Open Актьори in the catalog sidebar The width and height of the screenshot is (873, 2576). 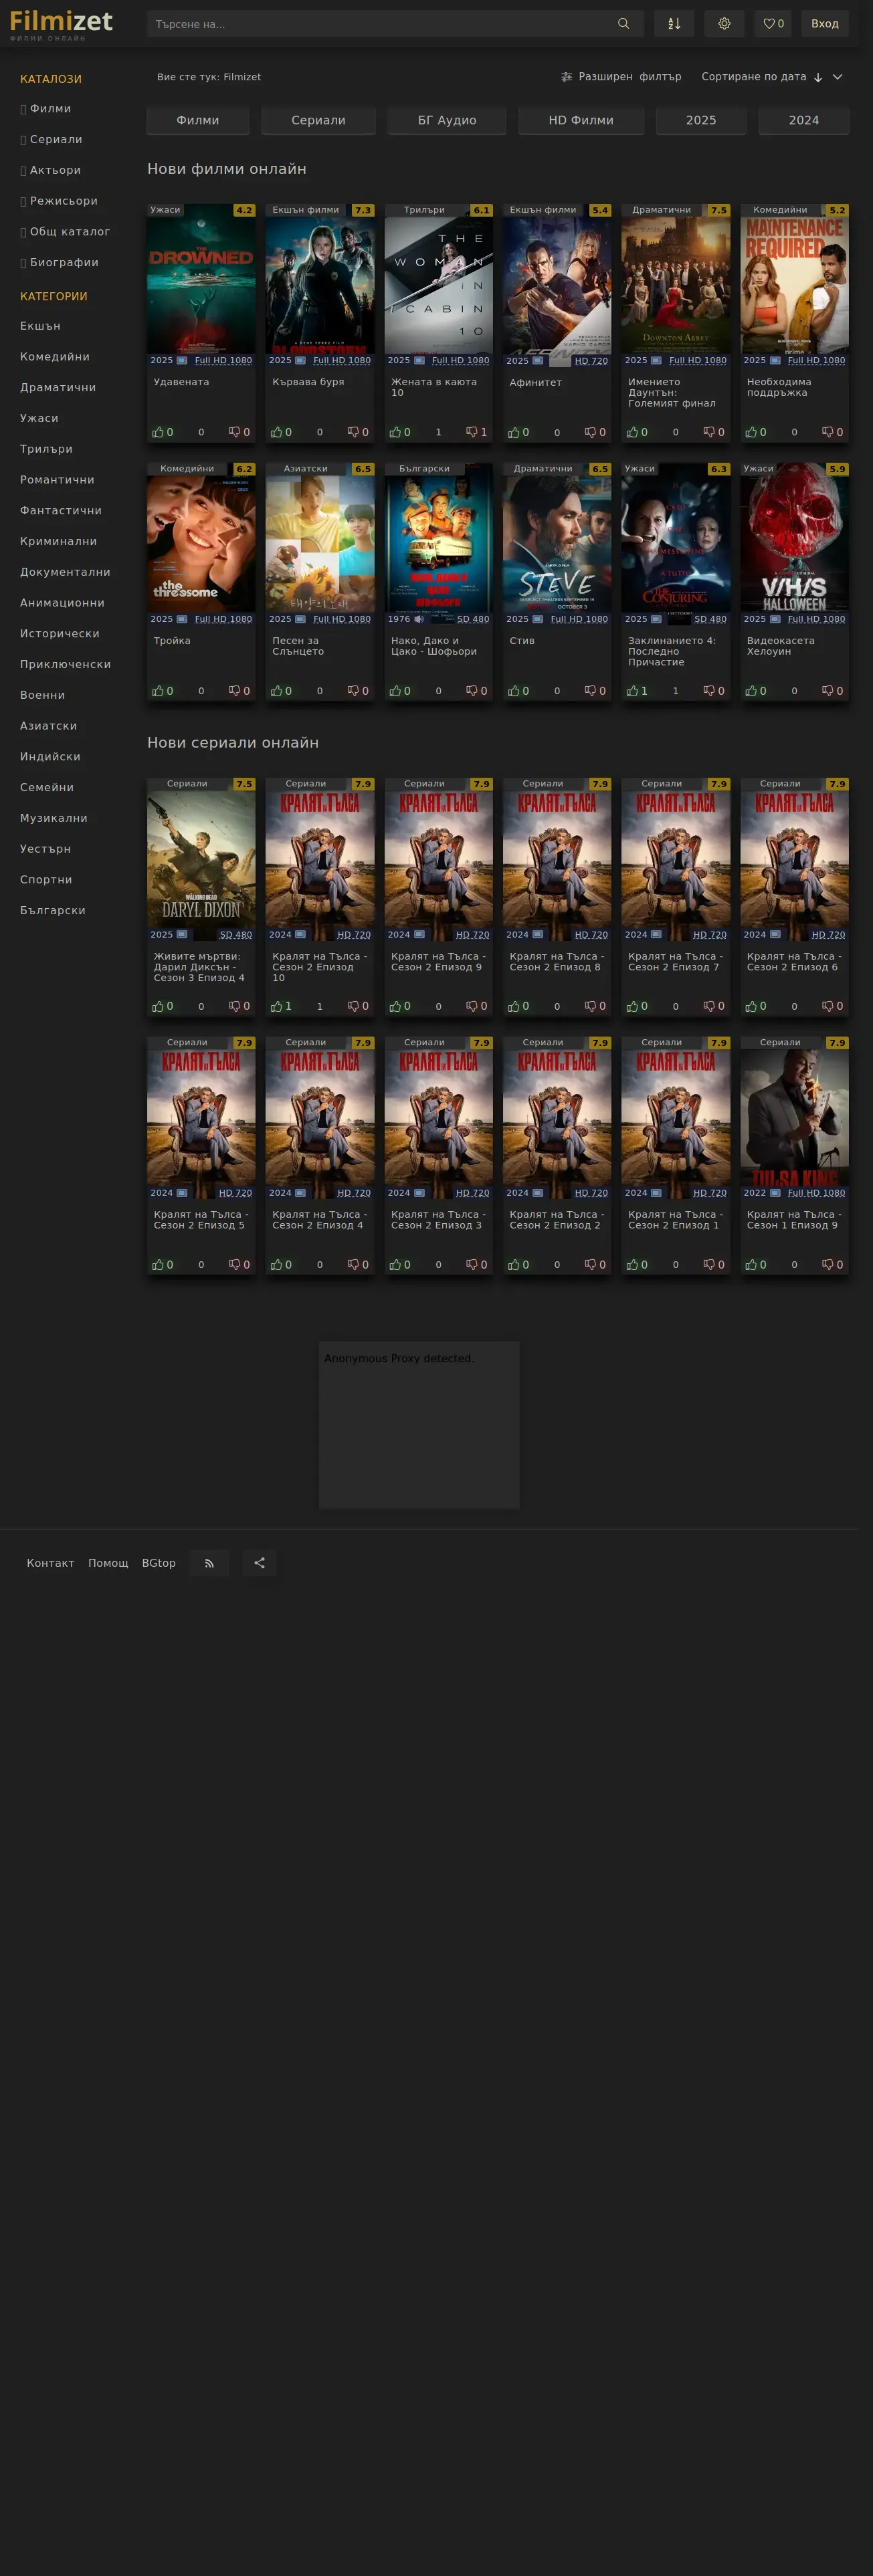(55, 170)
